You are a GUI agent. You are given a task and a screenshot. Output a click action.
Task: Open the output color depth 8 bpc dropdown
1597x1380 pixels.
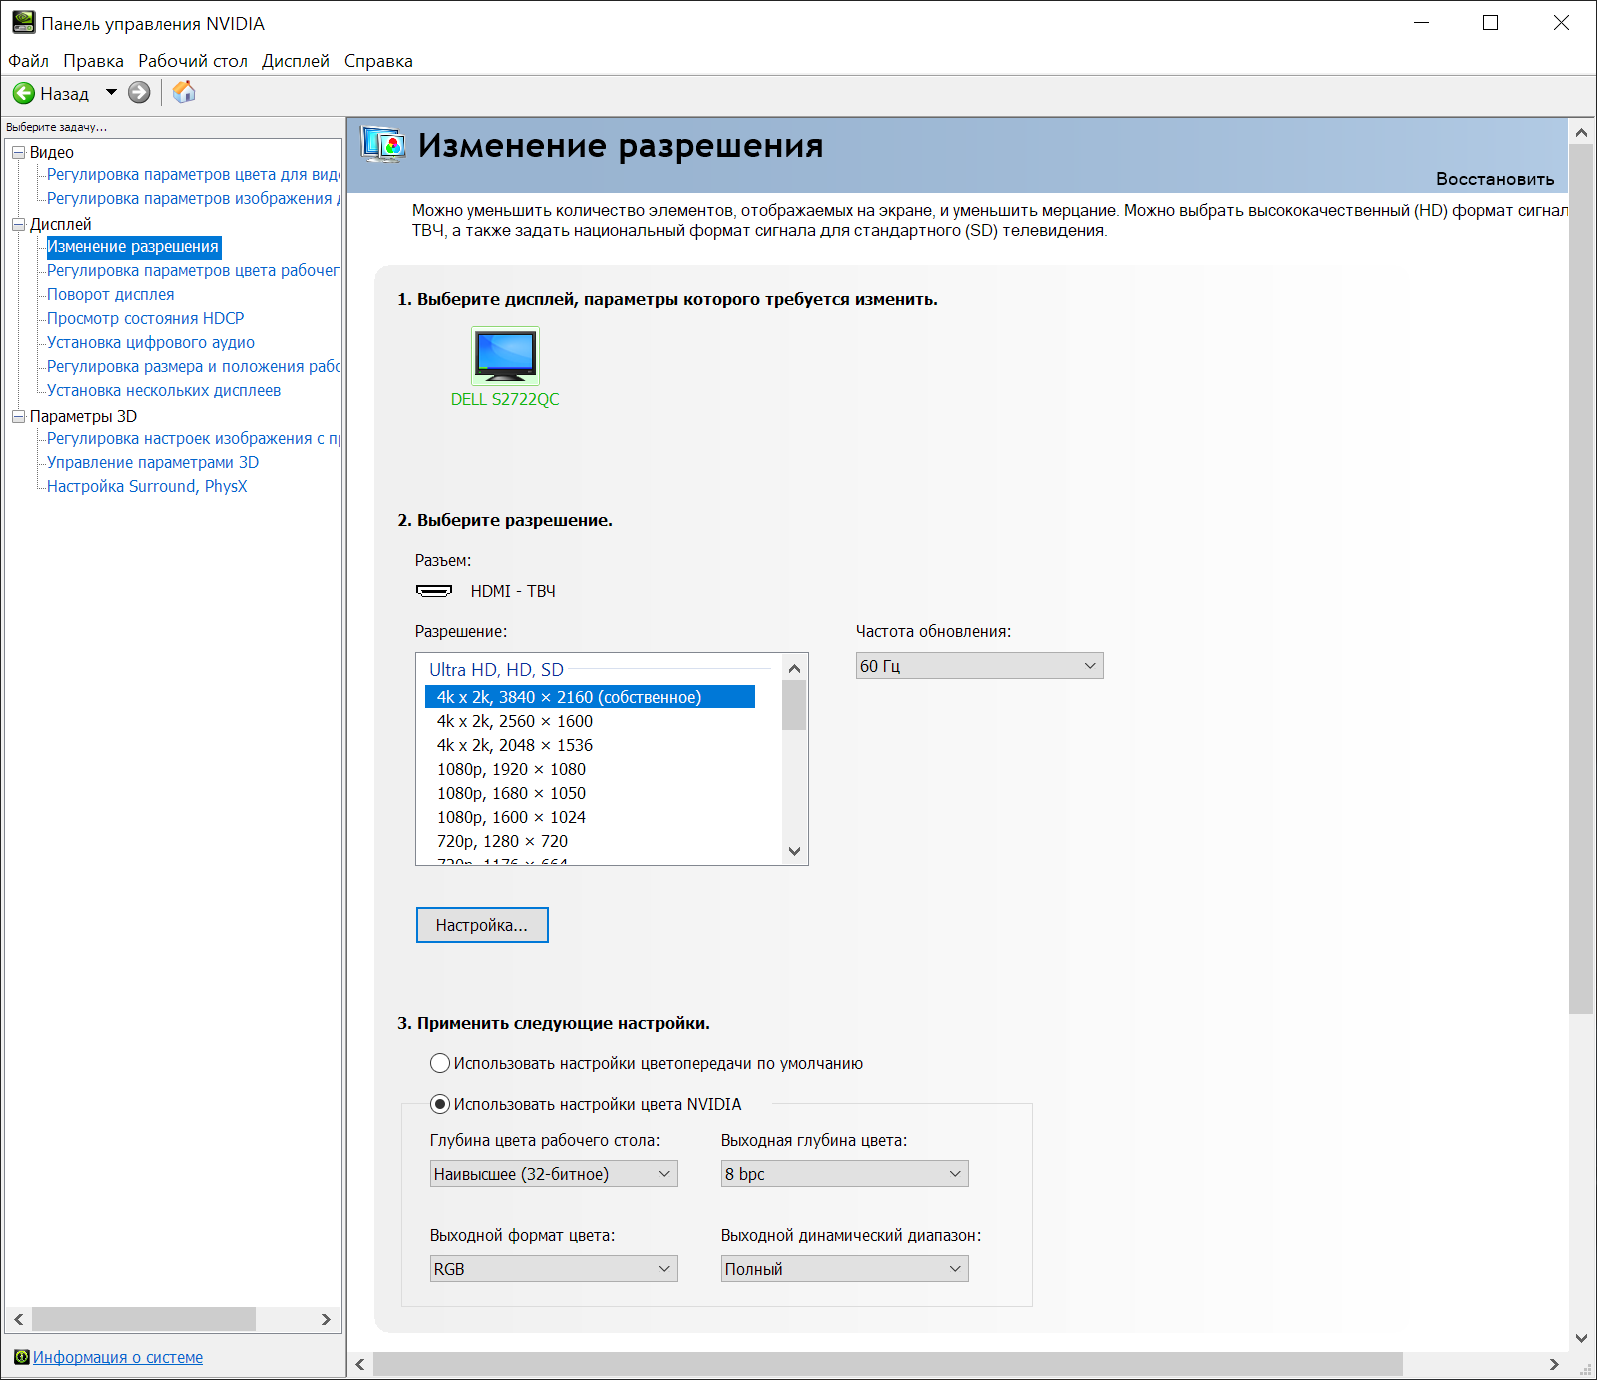(844, 1174)
